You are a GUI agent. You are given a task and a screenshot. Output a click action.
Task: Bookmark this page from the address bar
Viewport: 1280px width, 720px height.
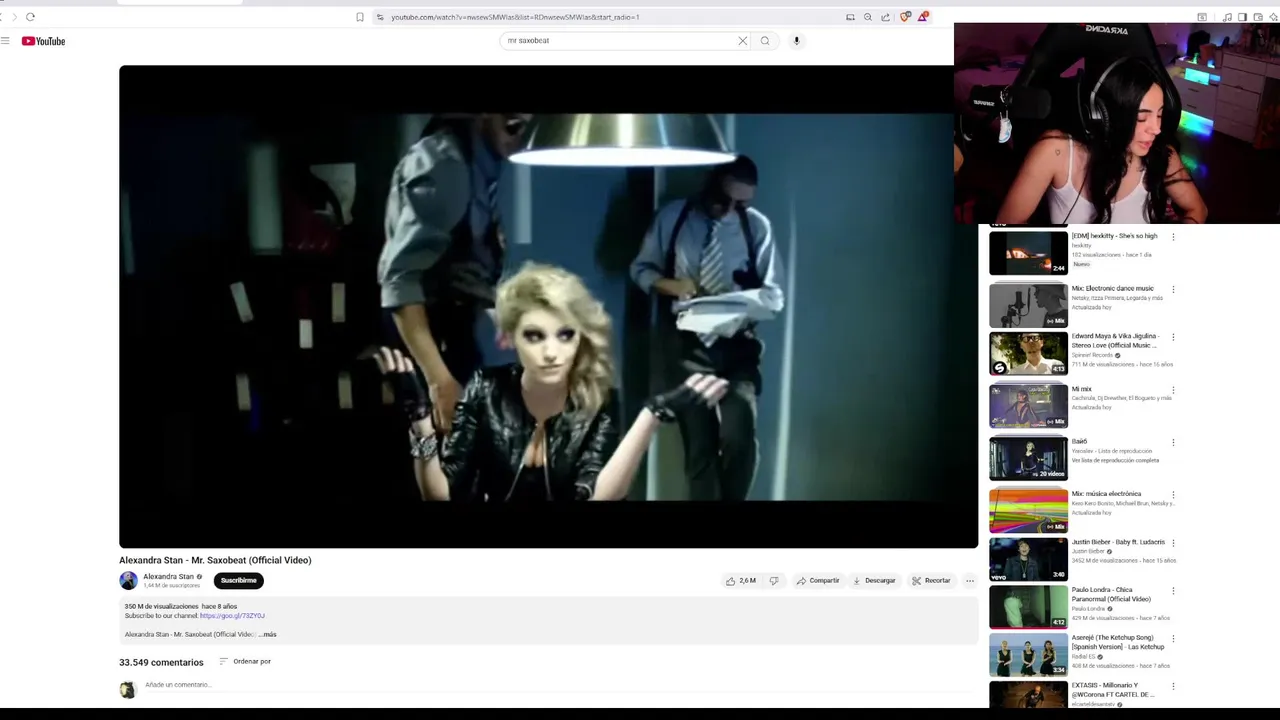pos(360,17)
